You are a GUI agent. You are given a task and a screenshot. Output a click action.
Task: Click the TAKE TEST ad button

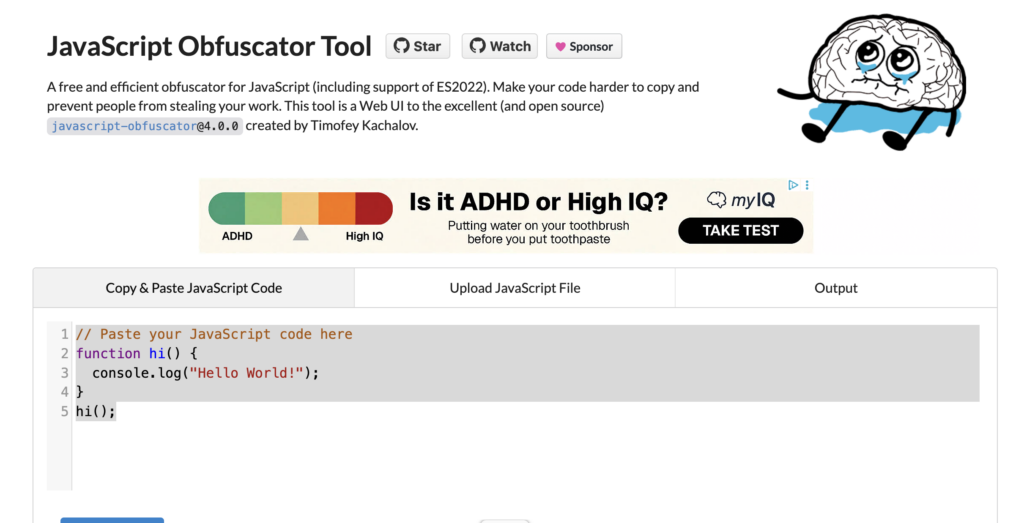[741, 230]
